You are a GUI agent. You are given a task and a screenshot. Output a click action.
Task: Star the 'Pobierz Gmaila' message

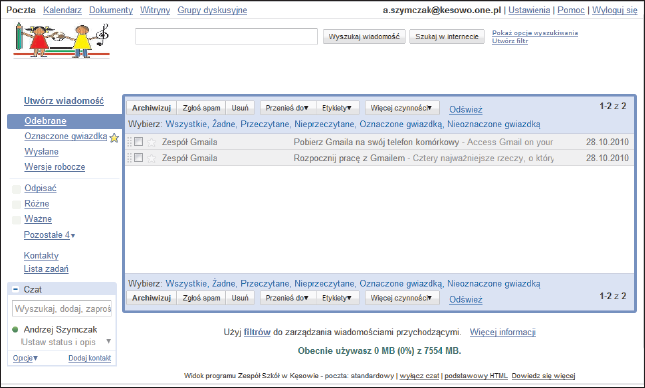tap(151, 142)
